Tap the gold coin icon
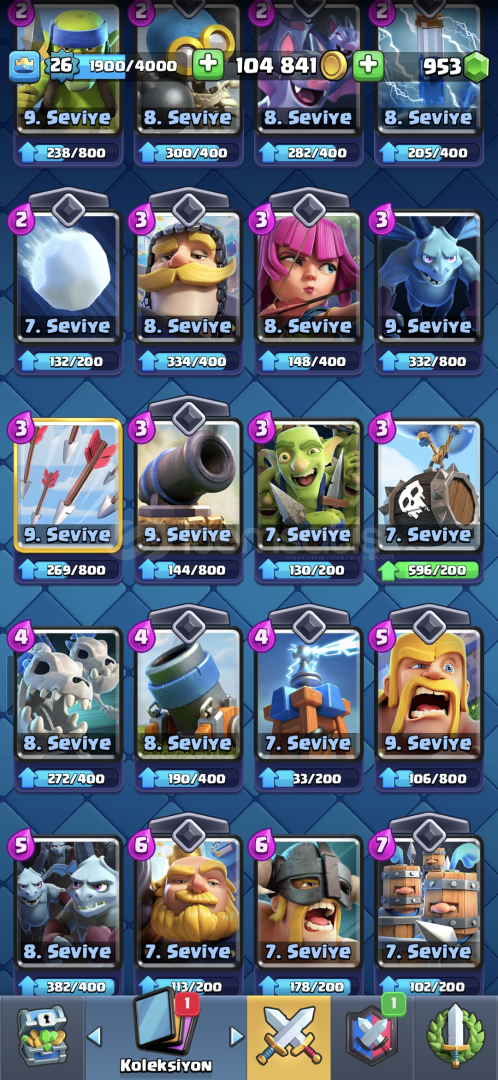Viewport: 498px width, 1080px height. pyautogui.click(x=334, y=66)
